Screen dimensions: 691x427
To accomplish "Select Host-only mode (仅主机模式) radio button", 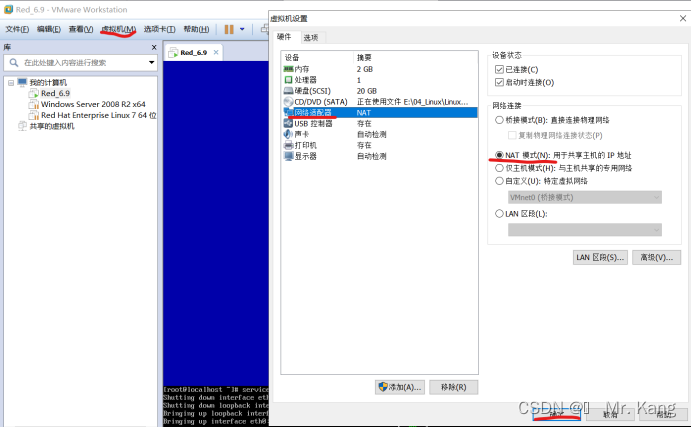I will click(x=499, y=168).
